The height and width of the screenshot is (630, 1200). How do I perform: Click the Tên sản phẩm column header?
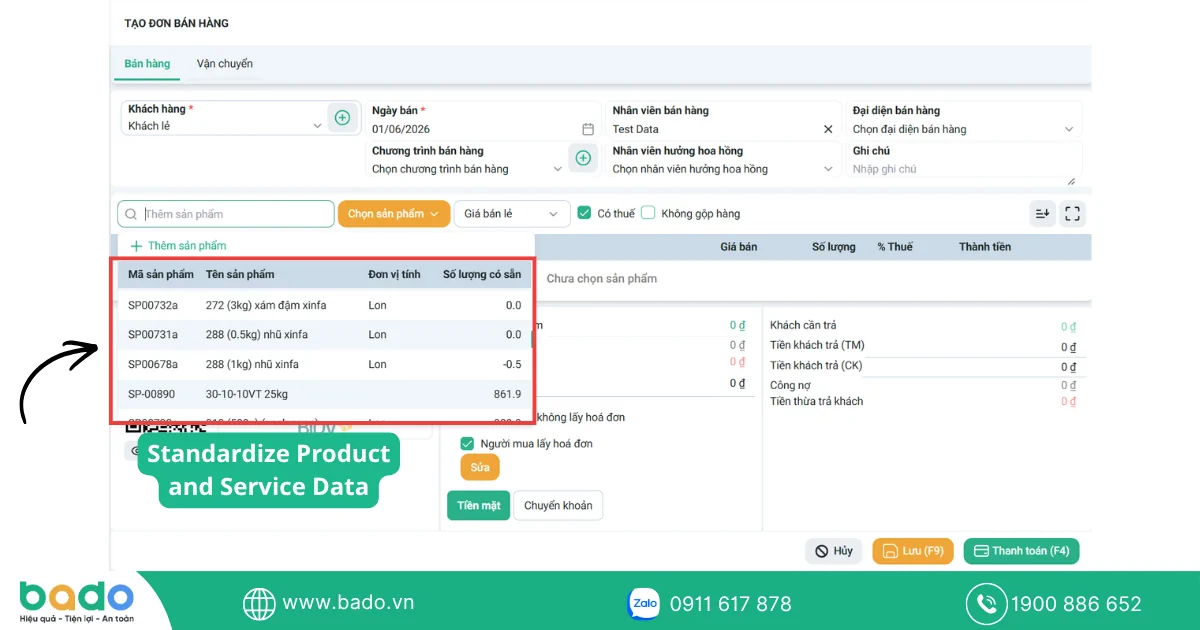pos(240,274)
